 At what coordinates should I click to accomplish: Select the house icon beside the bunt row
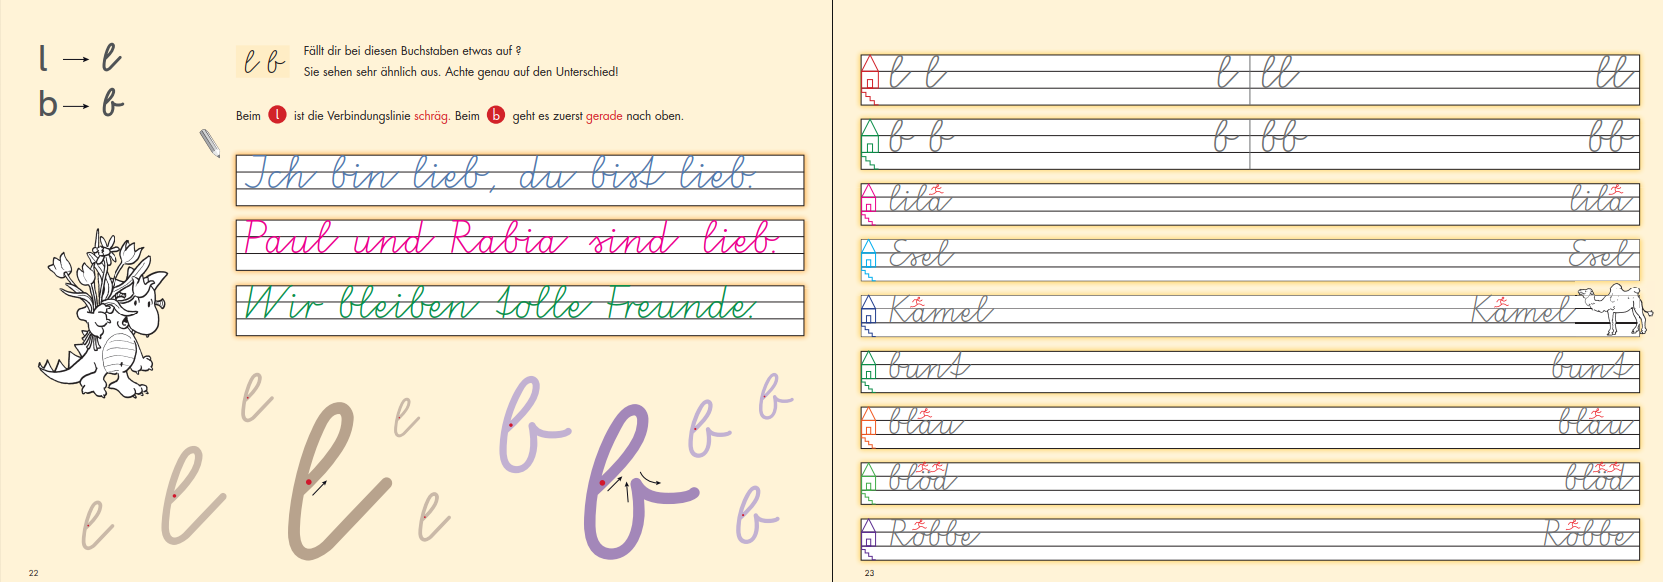coord(869,369)
